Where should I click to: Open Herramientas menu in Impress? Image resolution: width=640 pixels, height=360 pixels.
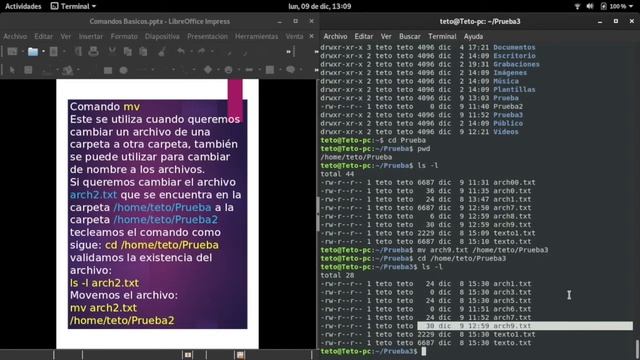[x=256, y=36]
